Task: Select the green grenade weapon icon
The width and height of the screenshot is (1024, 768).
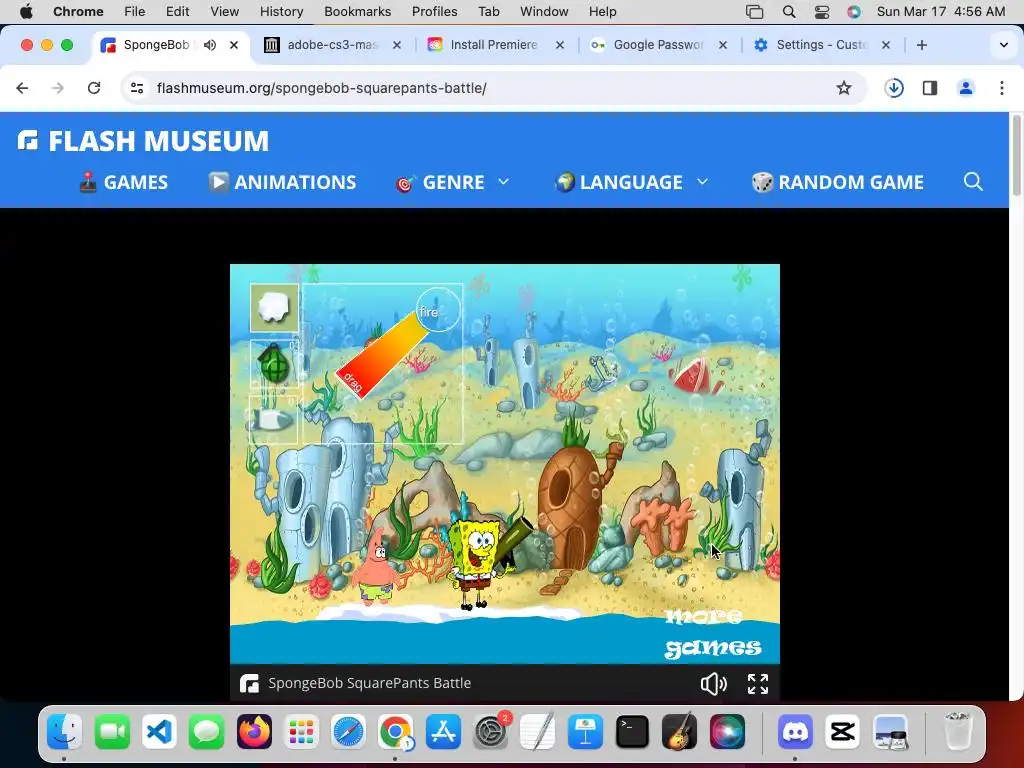Action: point(274,364)
